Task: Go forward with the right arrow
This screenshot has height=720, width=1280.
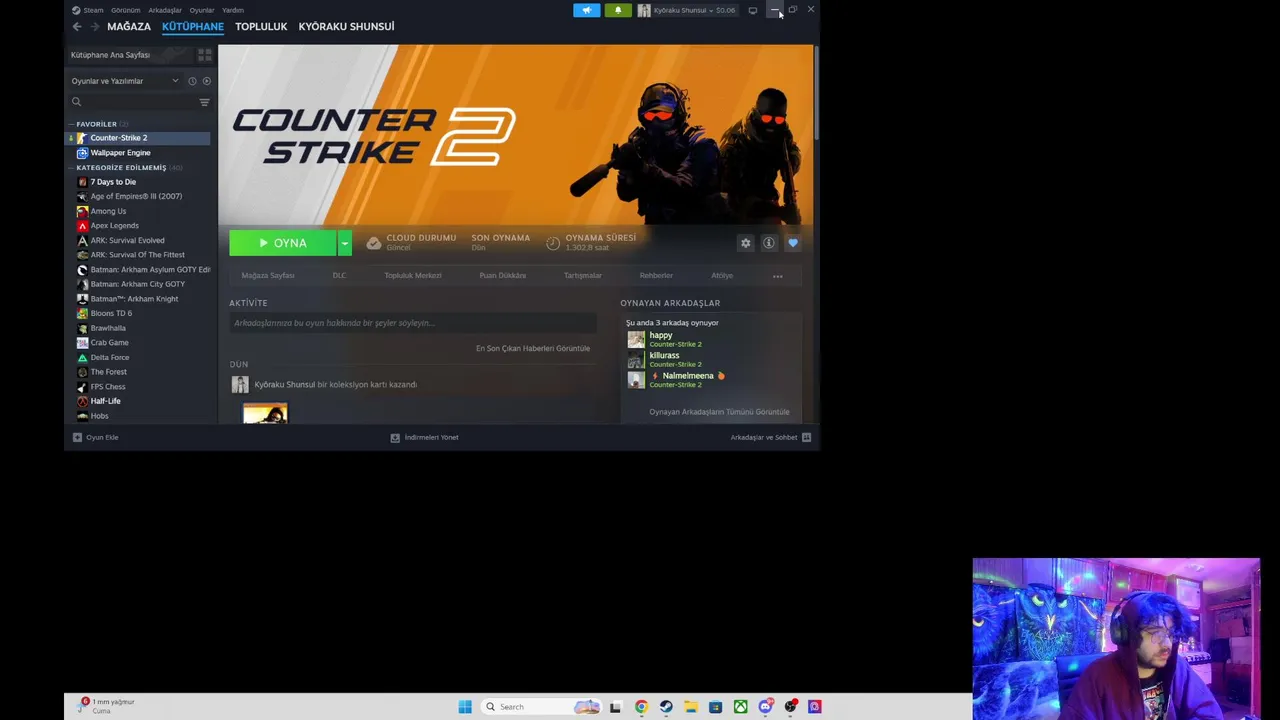Action: coord(95,27)
